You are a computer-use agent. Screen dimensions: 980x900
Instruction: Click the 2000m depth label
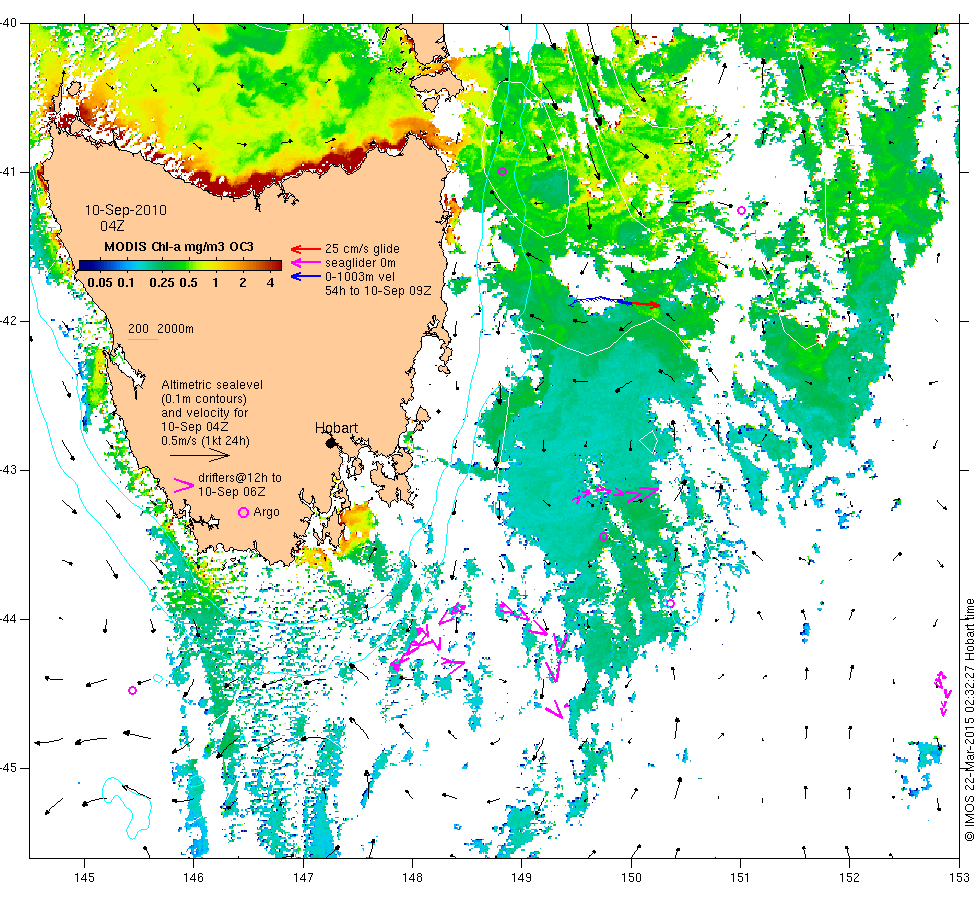(x=175, y=329)
